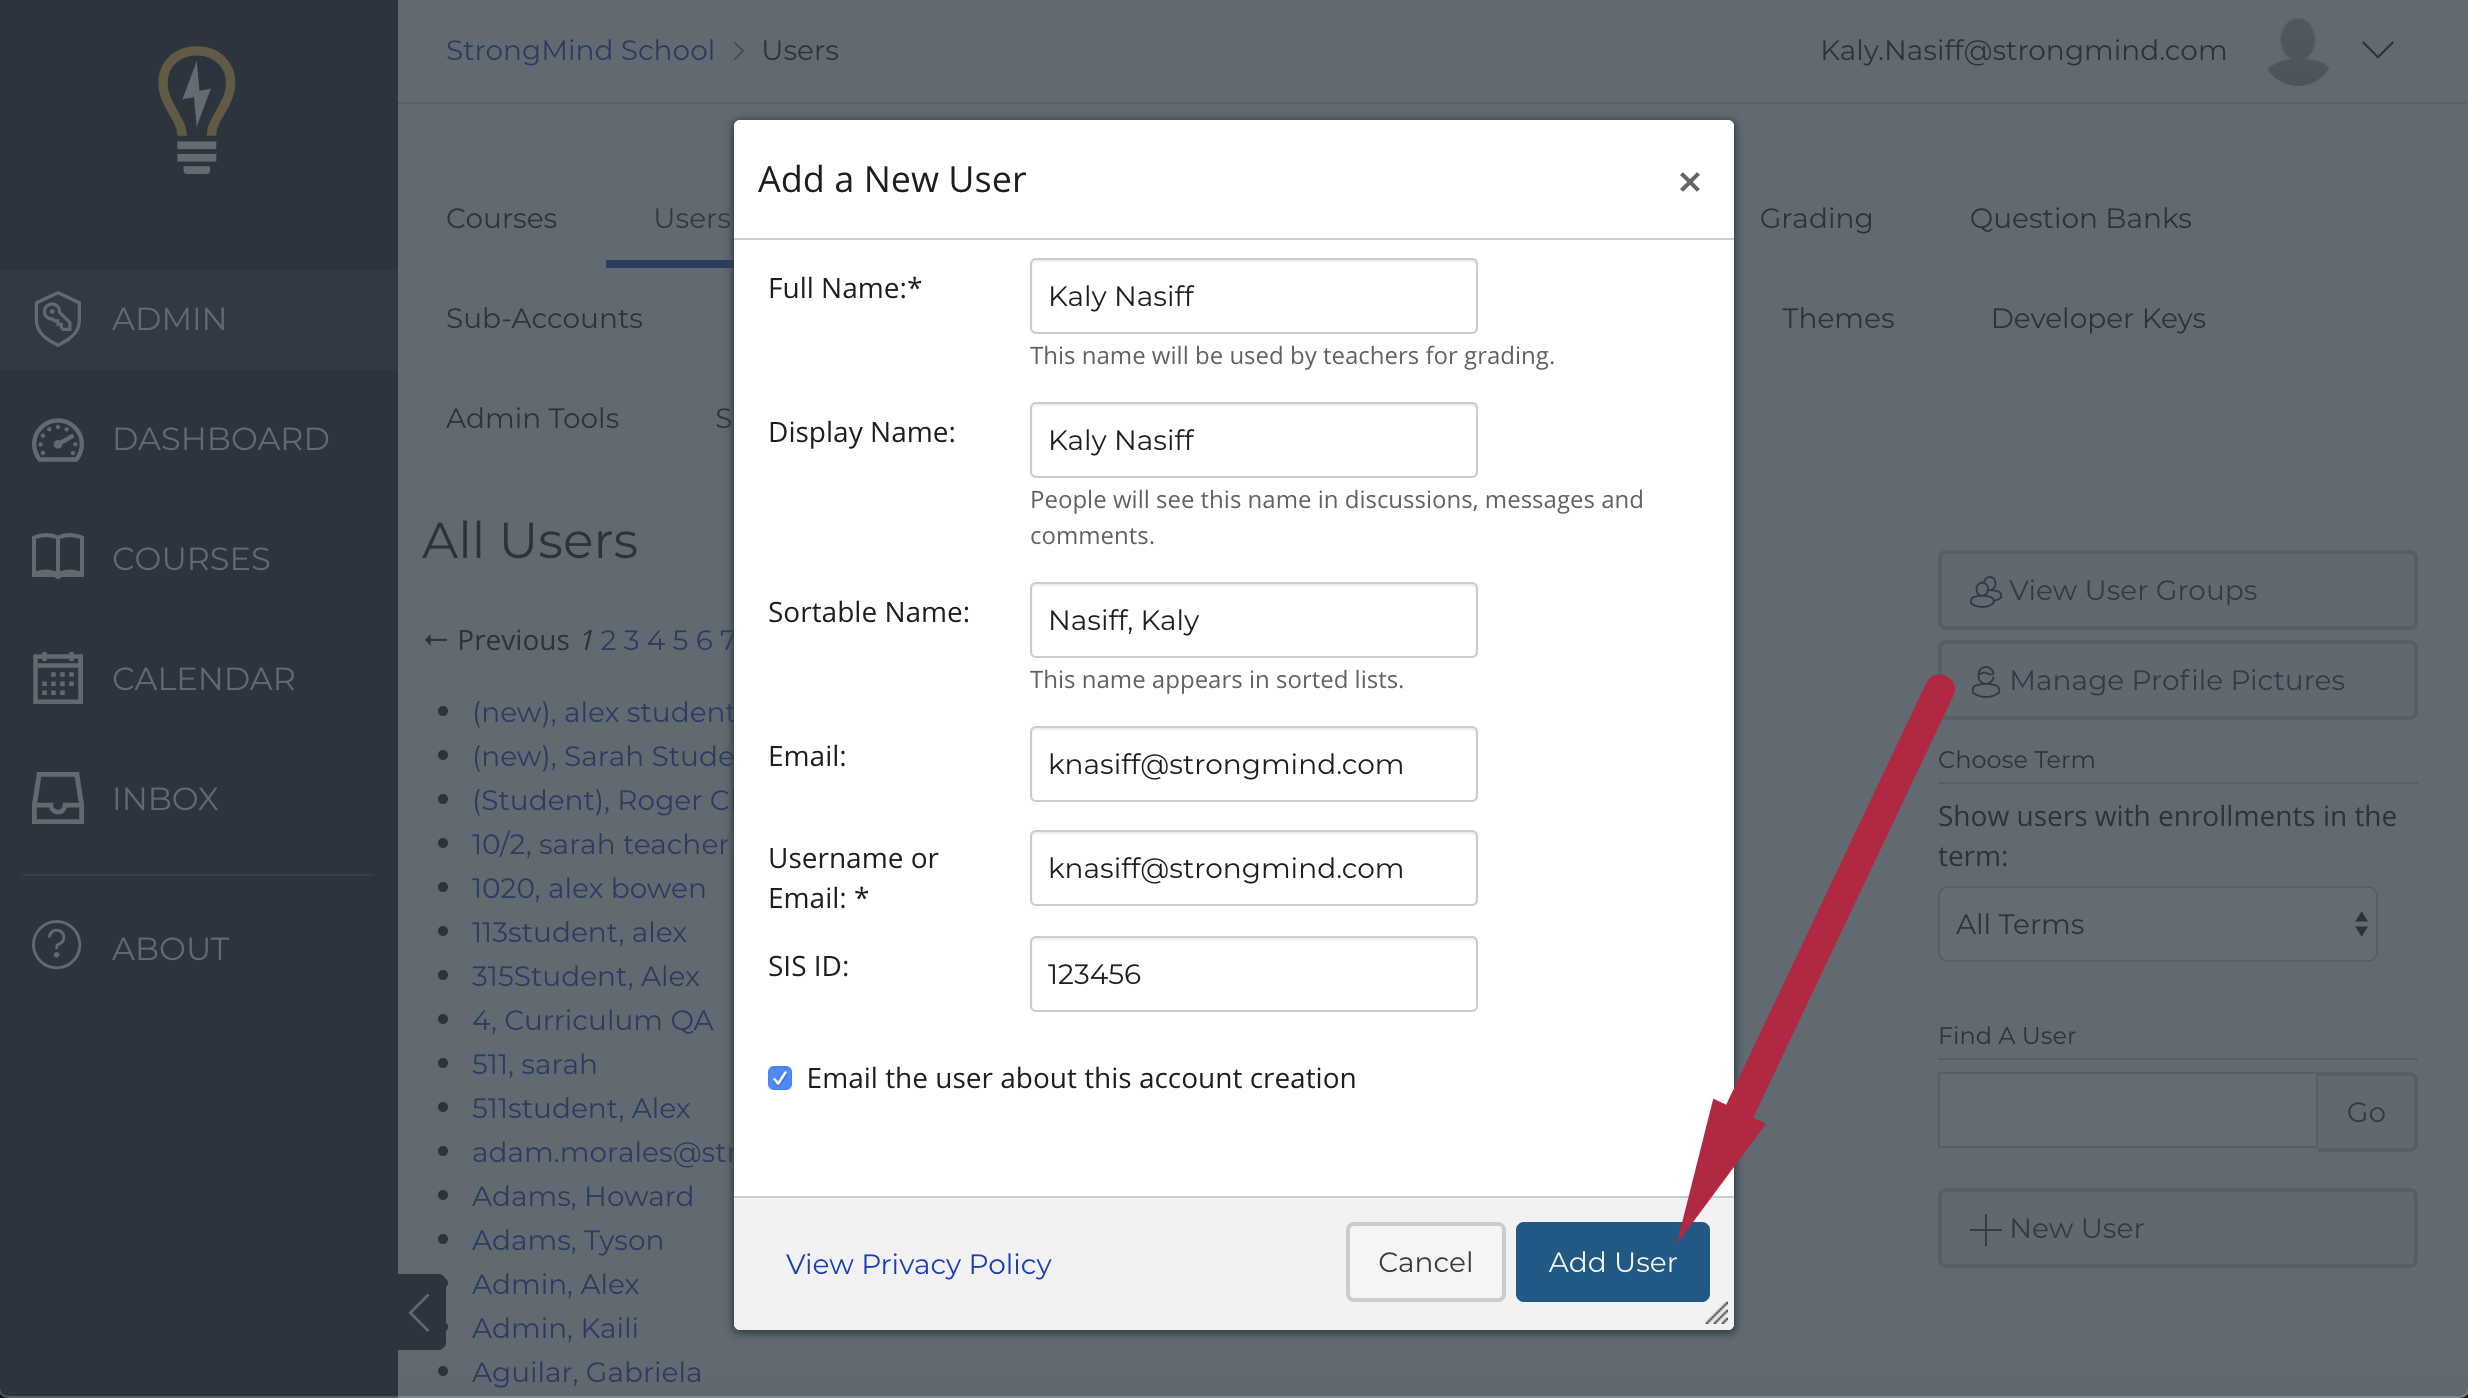Open the Admin Tools tab

coord(532,419)
